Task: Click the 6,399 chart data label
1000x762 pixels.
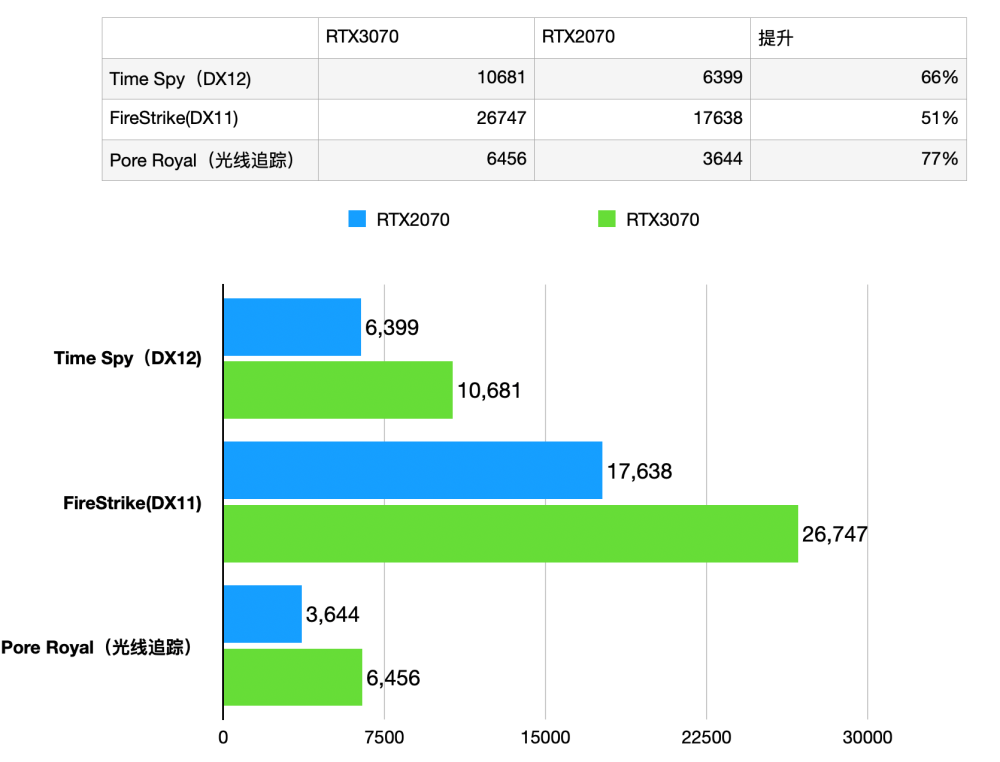Action: point(392,328)
